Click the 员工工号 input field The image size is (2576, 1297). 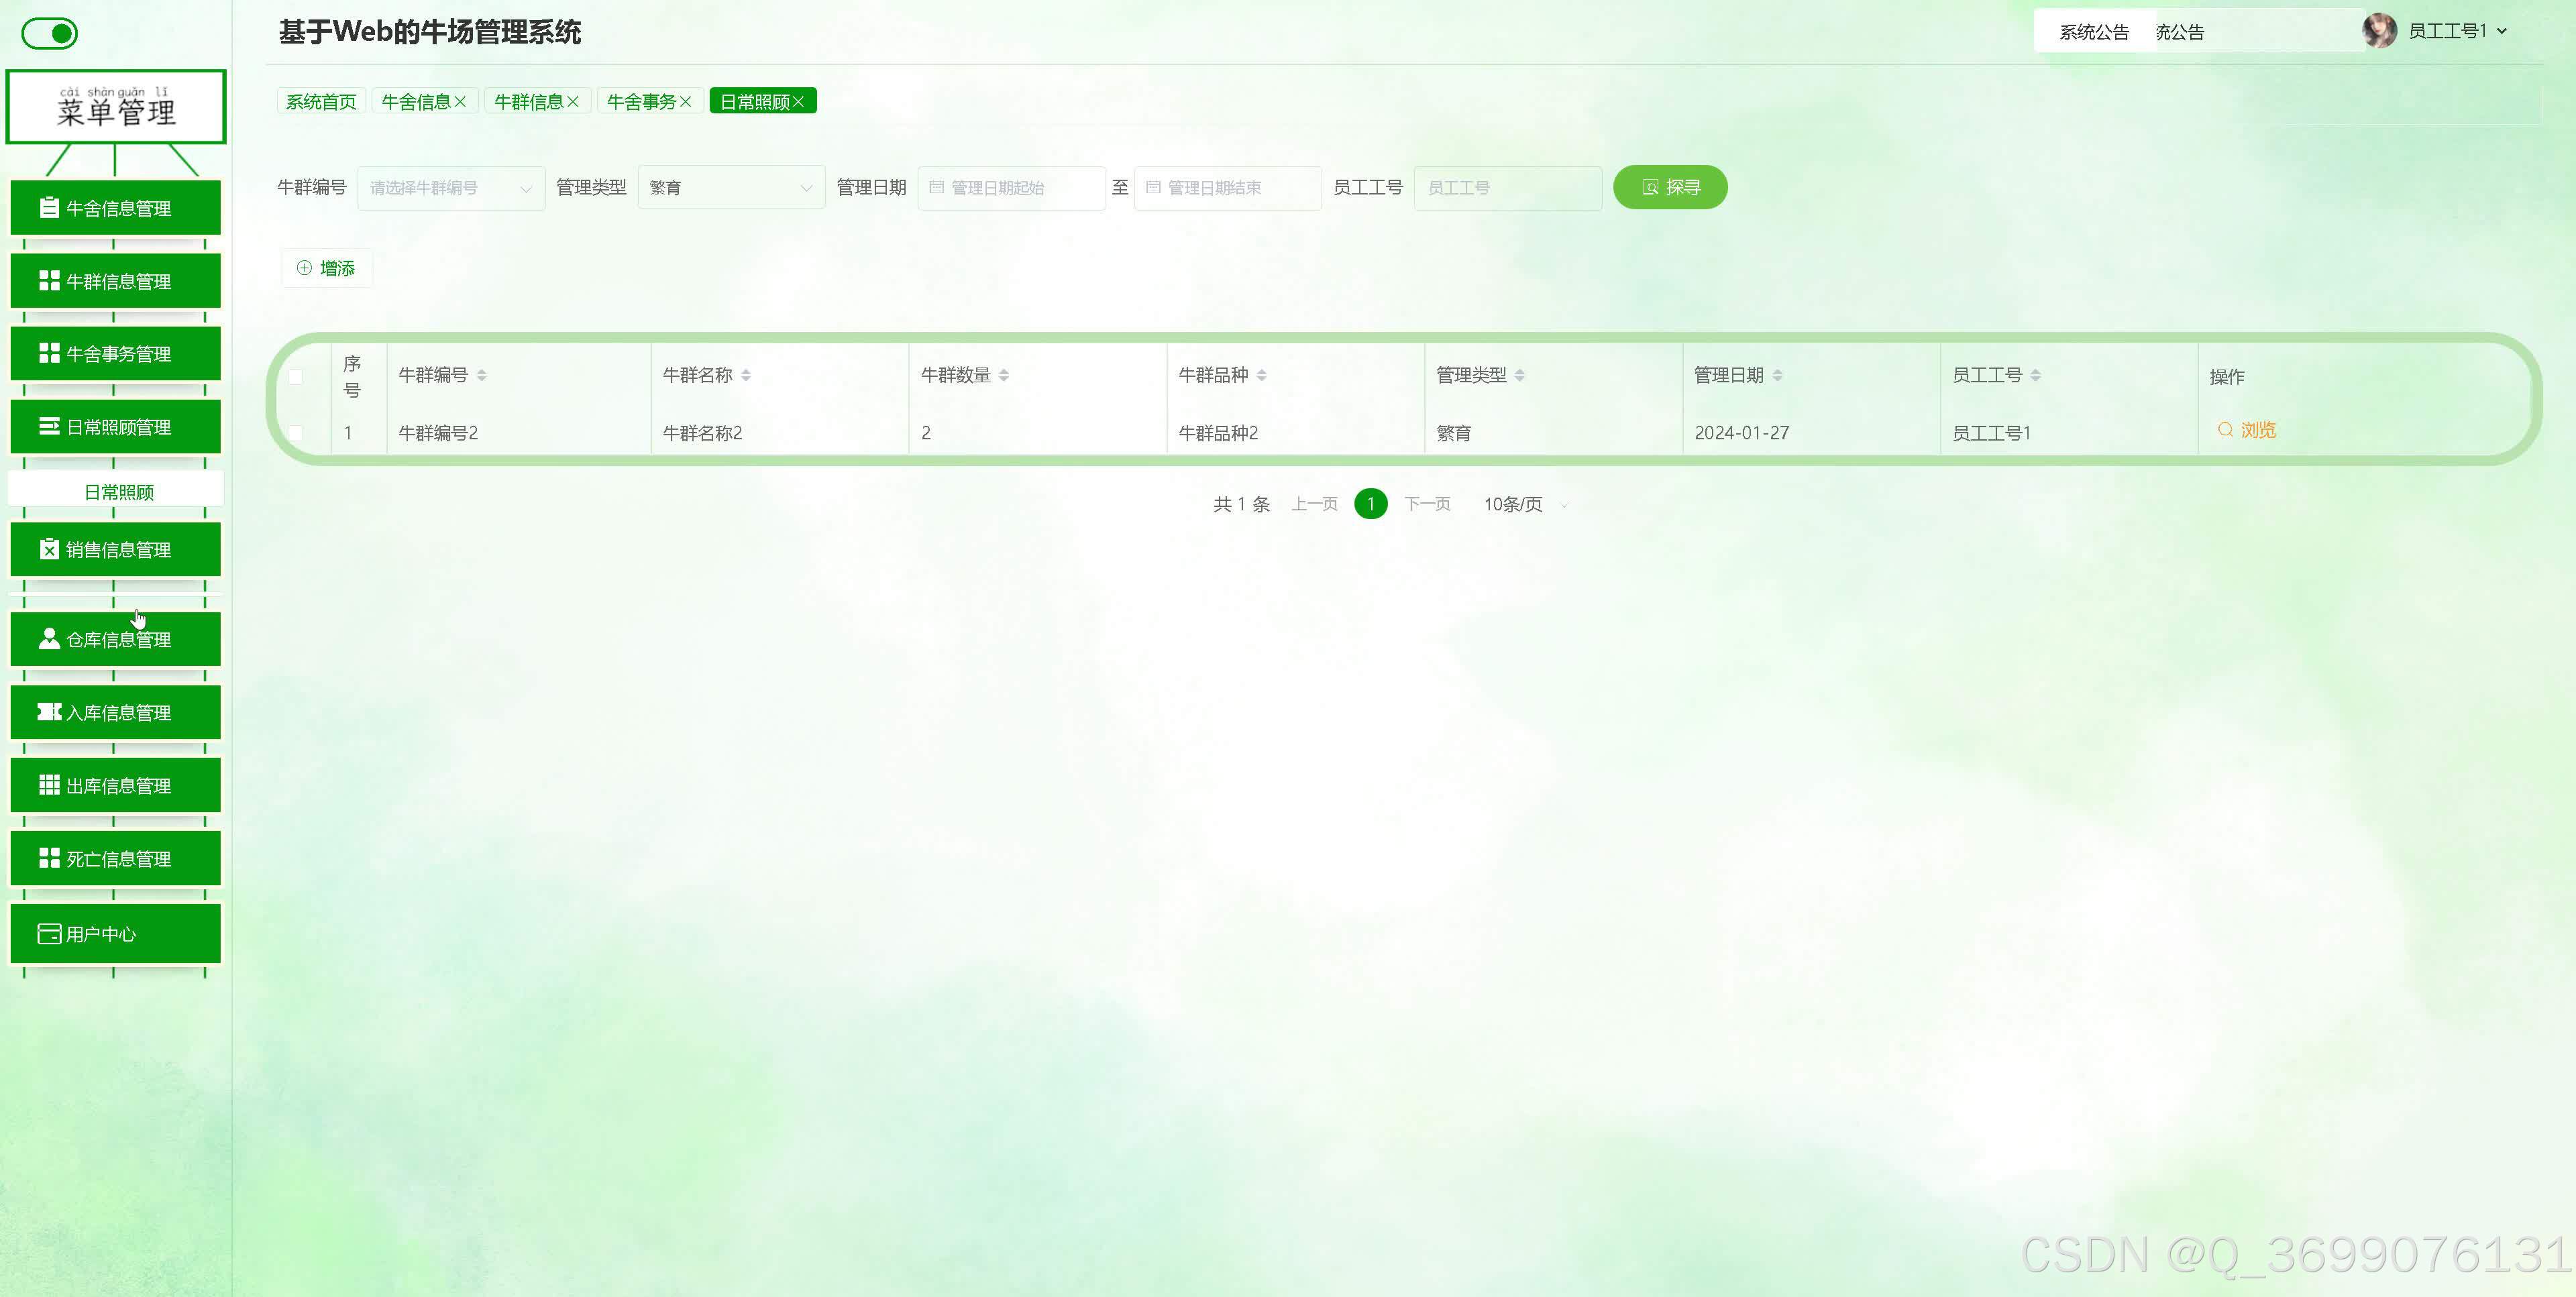1507,188
